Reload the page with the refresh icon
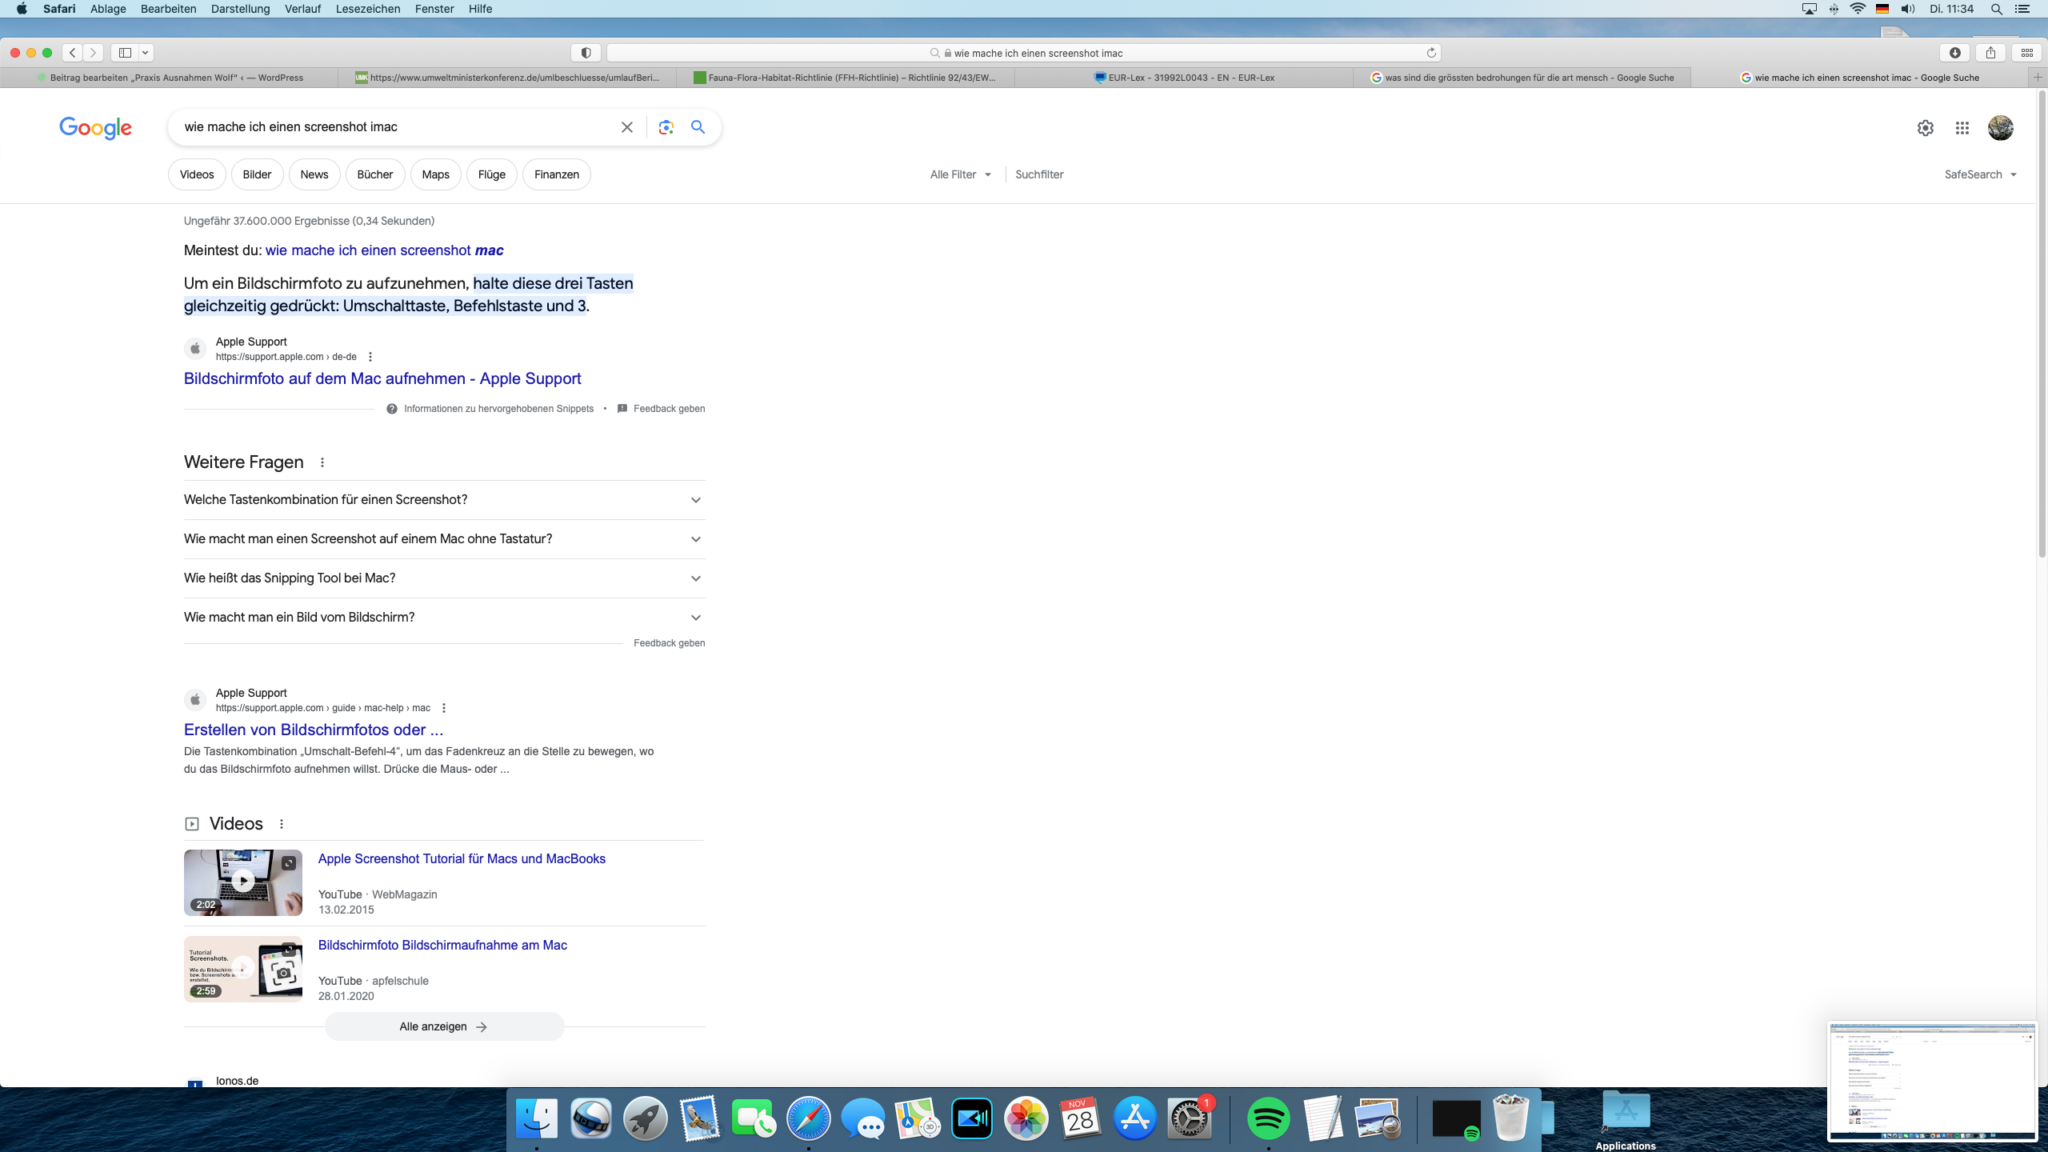Image resolution: width=2048 pixels, height=1152 pixels. (1431, 53)
